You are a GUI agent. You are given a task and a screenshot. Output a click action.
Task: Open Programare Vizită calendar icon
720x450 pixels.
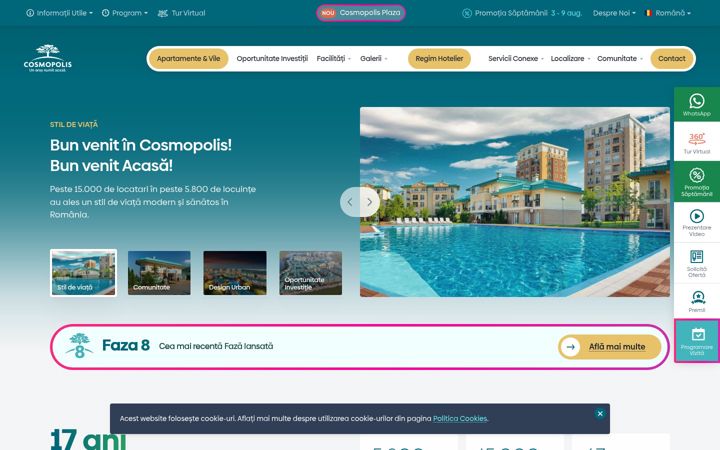tap(697, 341)
